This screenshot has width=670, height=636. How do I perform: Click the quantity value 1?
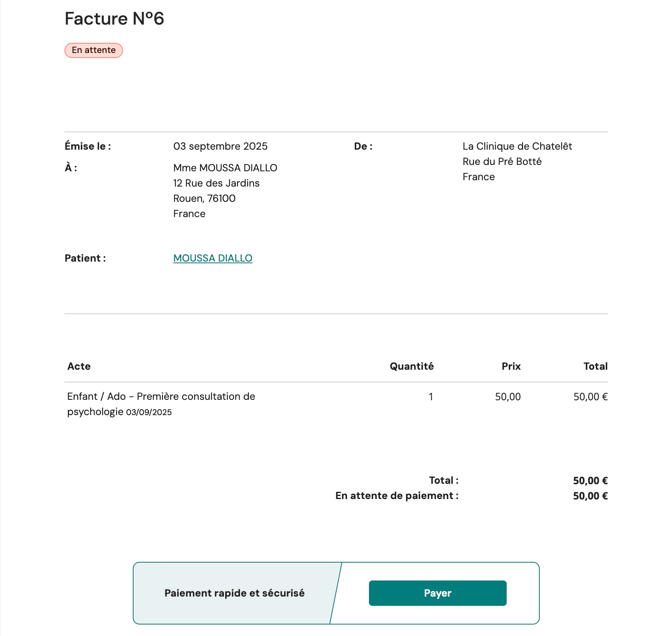point(431,397)
